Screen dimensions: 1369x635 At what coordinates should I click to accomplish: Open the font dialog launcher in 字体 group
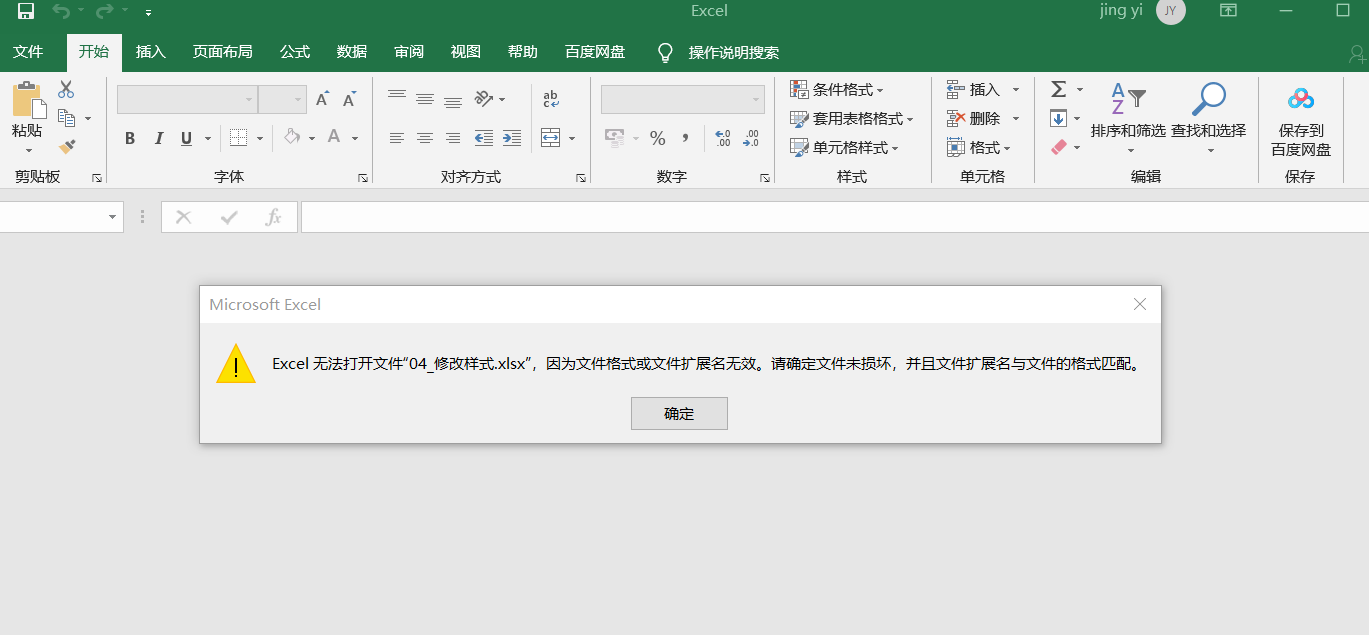363,177
